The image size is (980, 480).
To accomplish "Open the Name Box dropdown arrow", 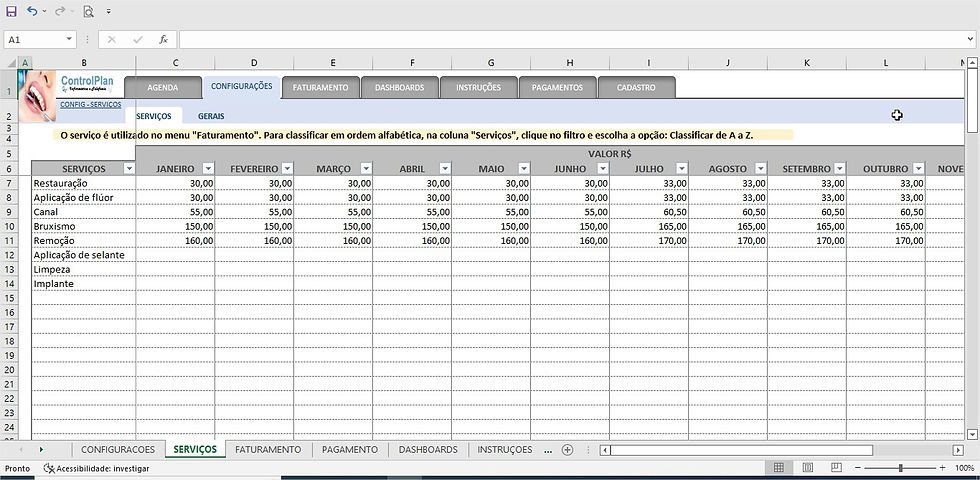I will 69,39.
